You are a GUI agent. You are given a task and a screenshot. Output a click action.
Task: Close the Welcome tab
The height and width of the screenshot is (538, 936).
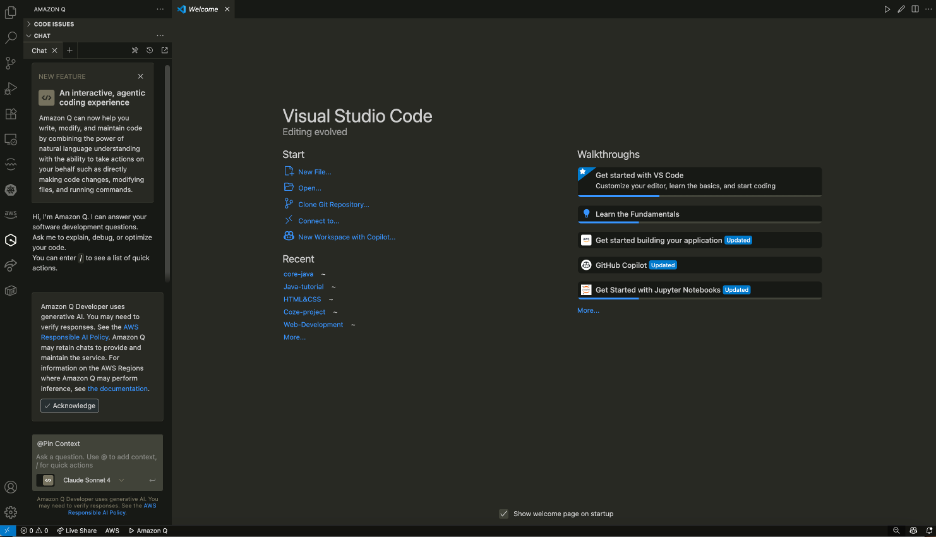227,9
